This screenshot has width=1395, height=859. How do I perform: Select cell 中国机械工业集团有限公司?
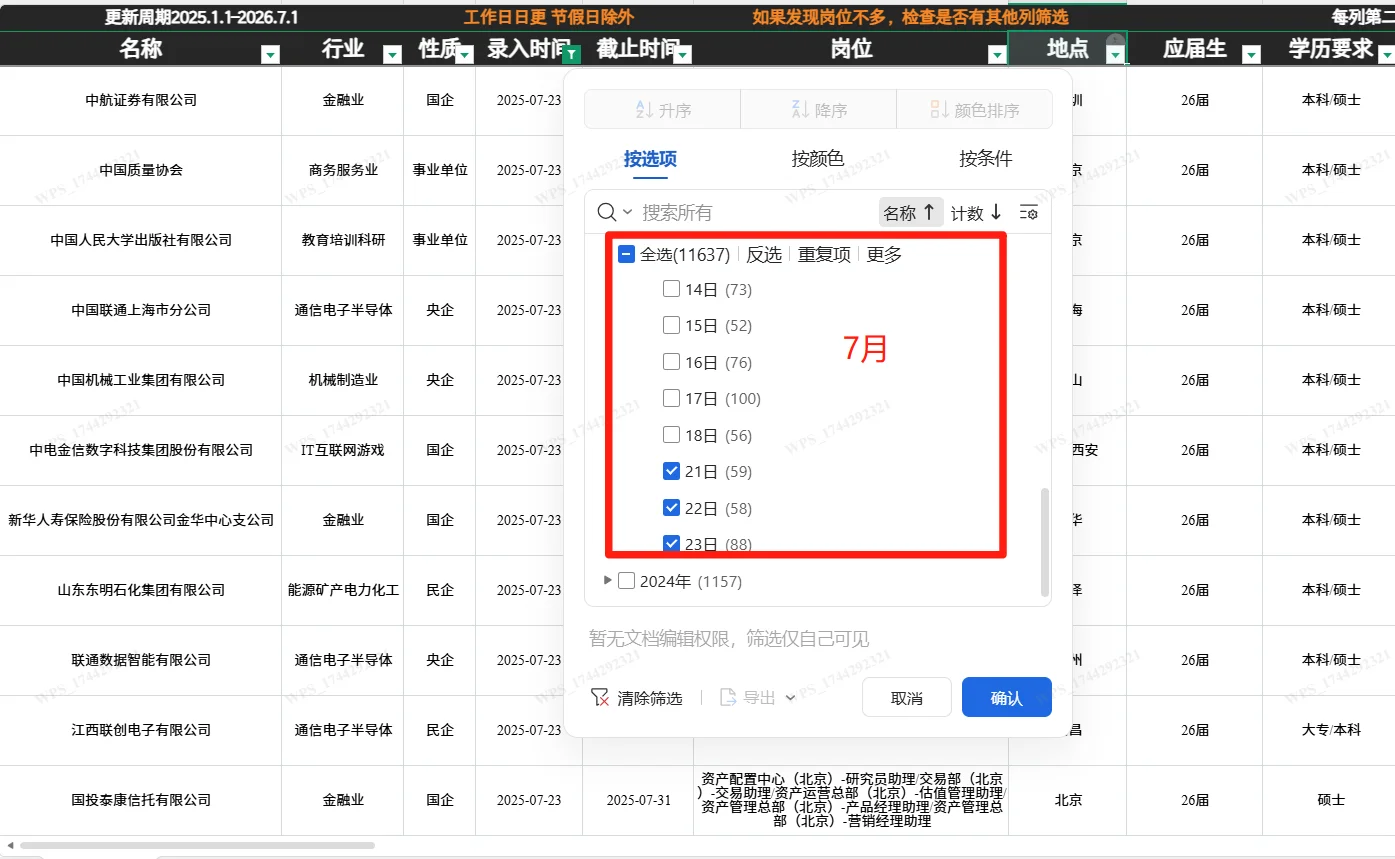[141, 380]
